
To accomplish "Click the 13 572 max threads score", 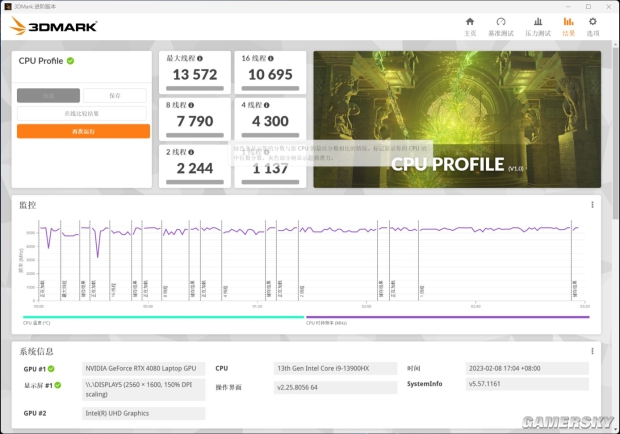I will coord(195,74).
